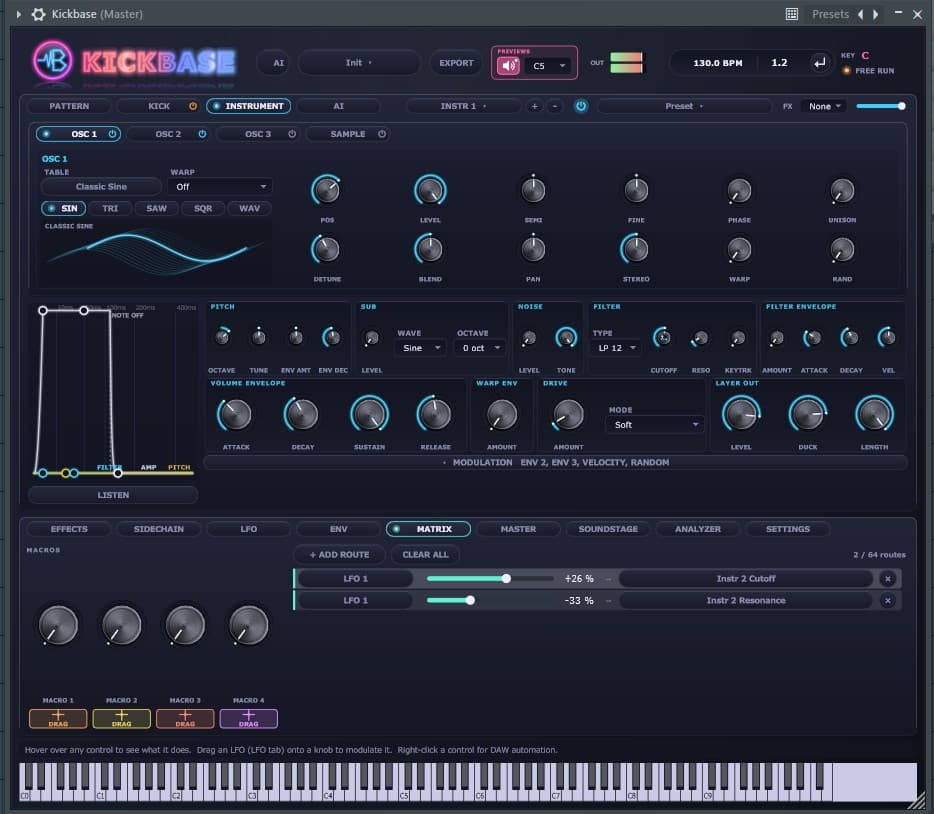Adjust the Instr 2 Resonance amount slider

pos(490,600)
